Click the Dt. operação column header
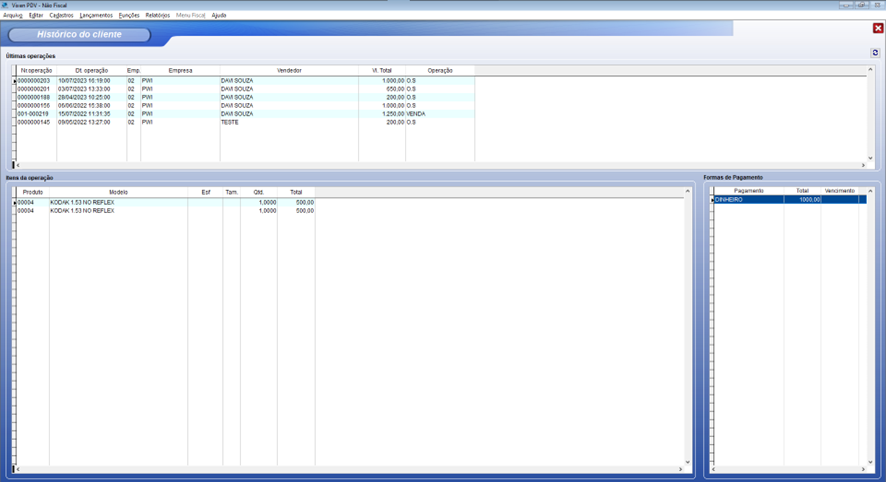 pyautogui.click(x=91, y=71)
